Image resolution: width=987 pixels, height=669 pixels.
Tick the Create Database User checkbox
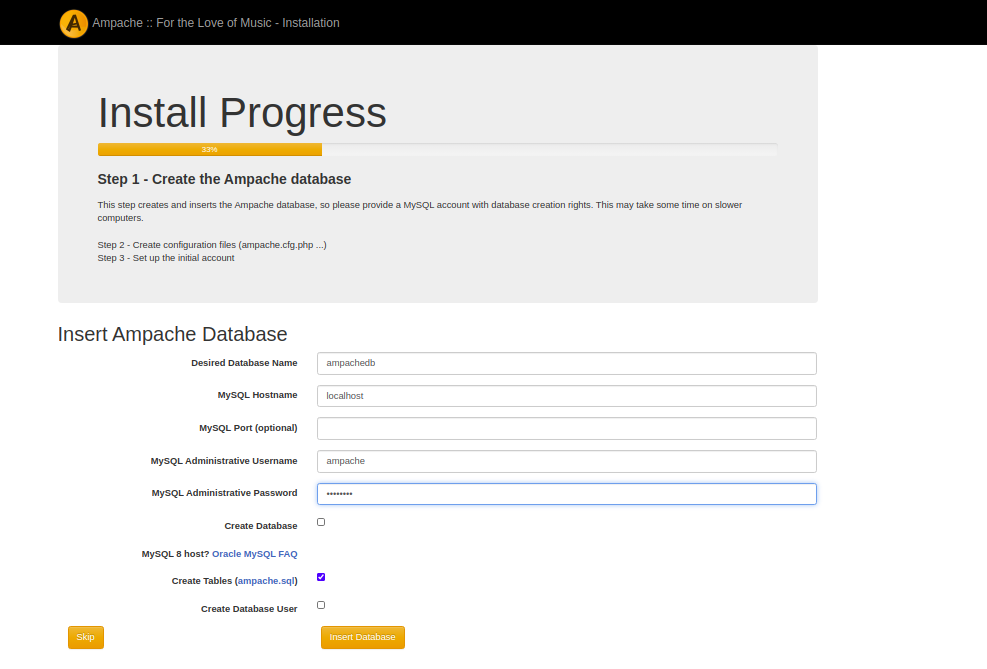click(x=321, y=605)
